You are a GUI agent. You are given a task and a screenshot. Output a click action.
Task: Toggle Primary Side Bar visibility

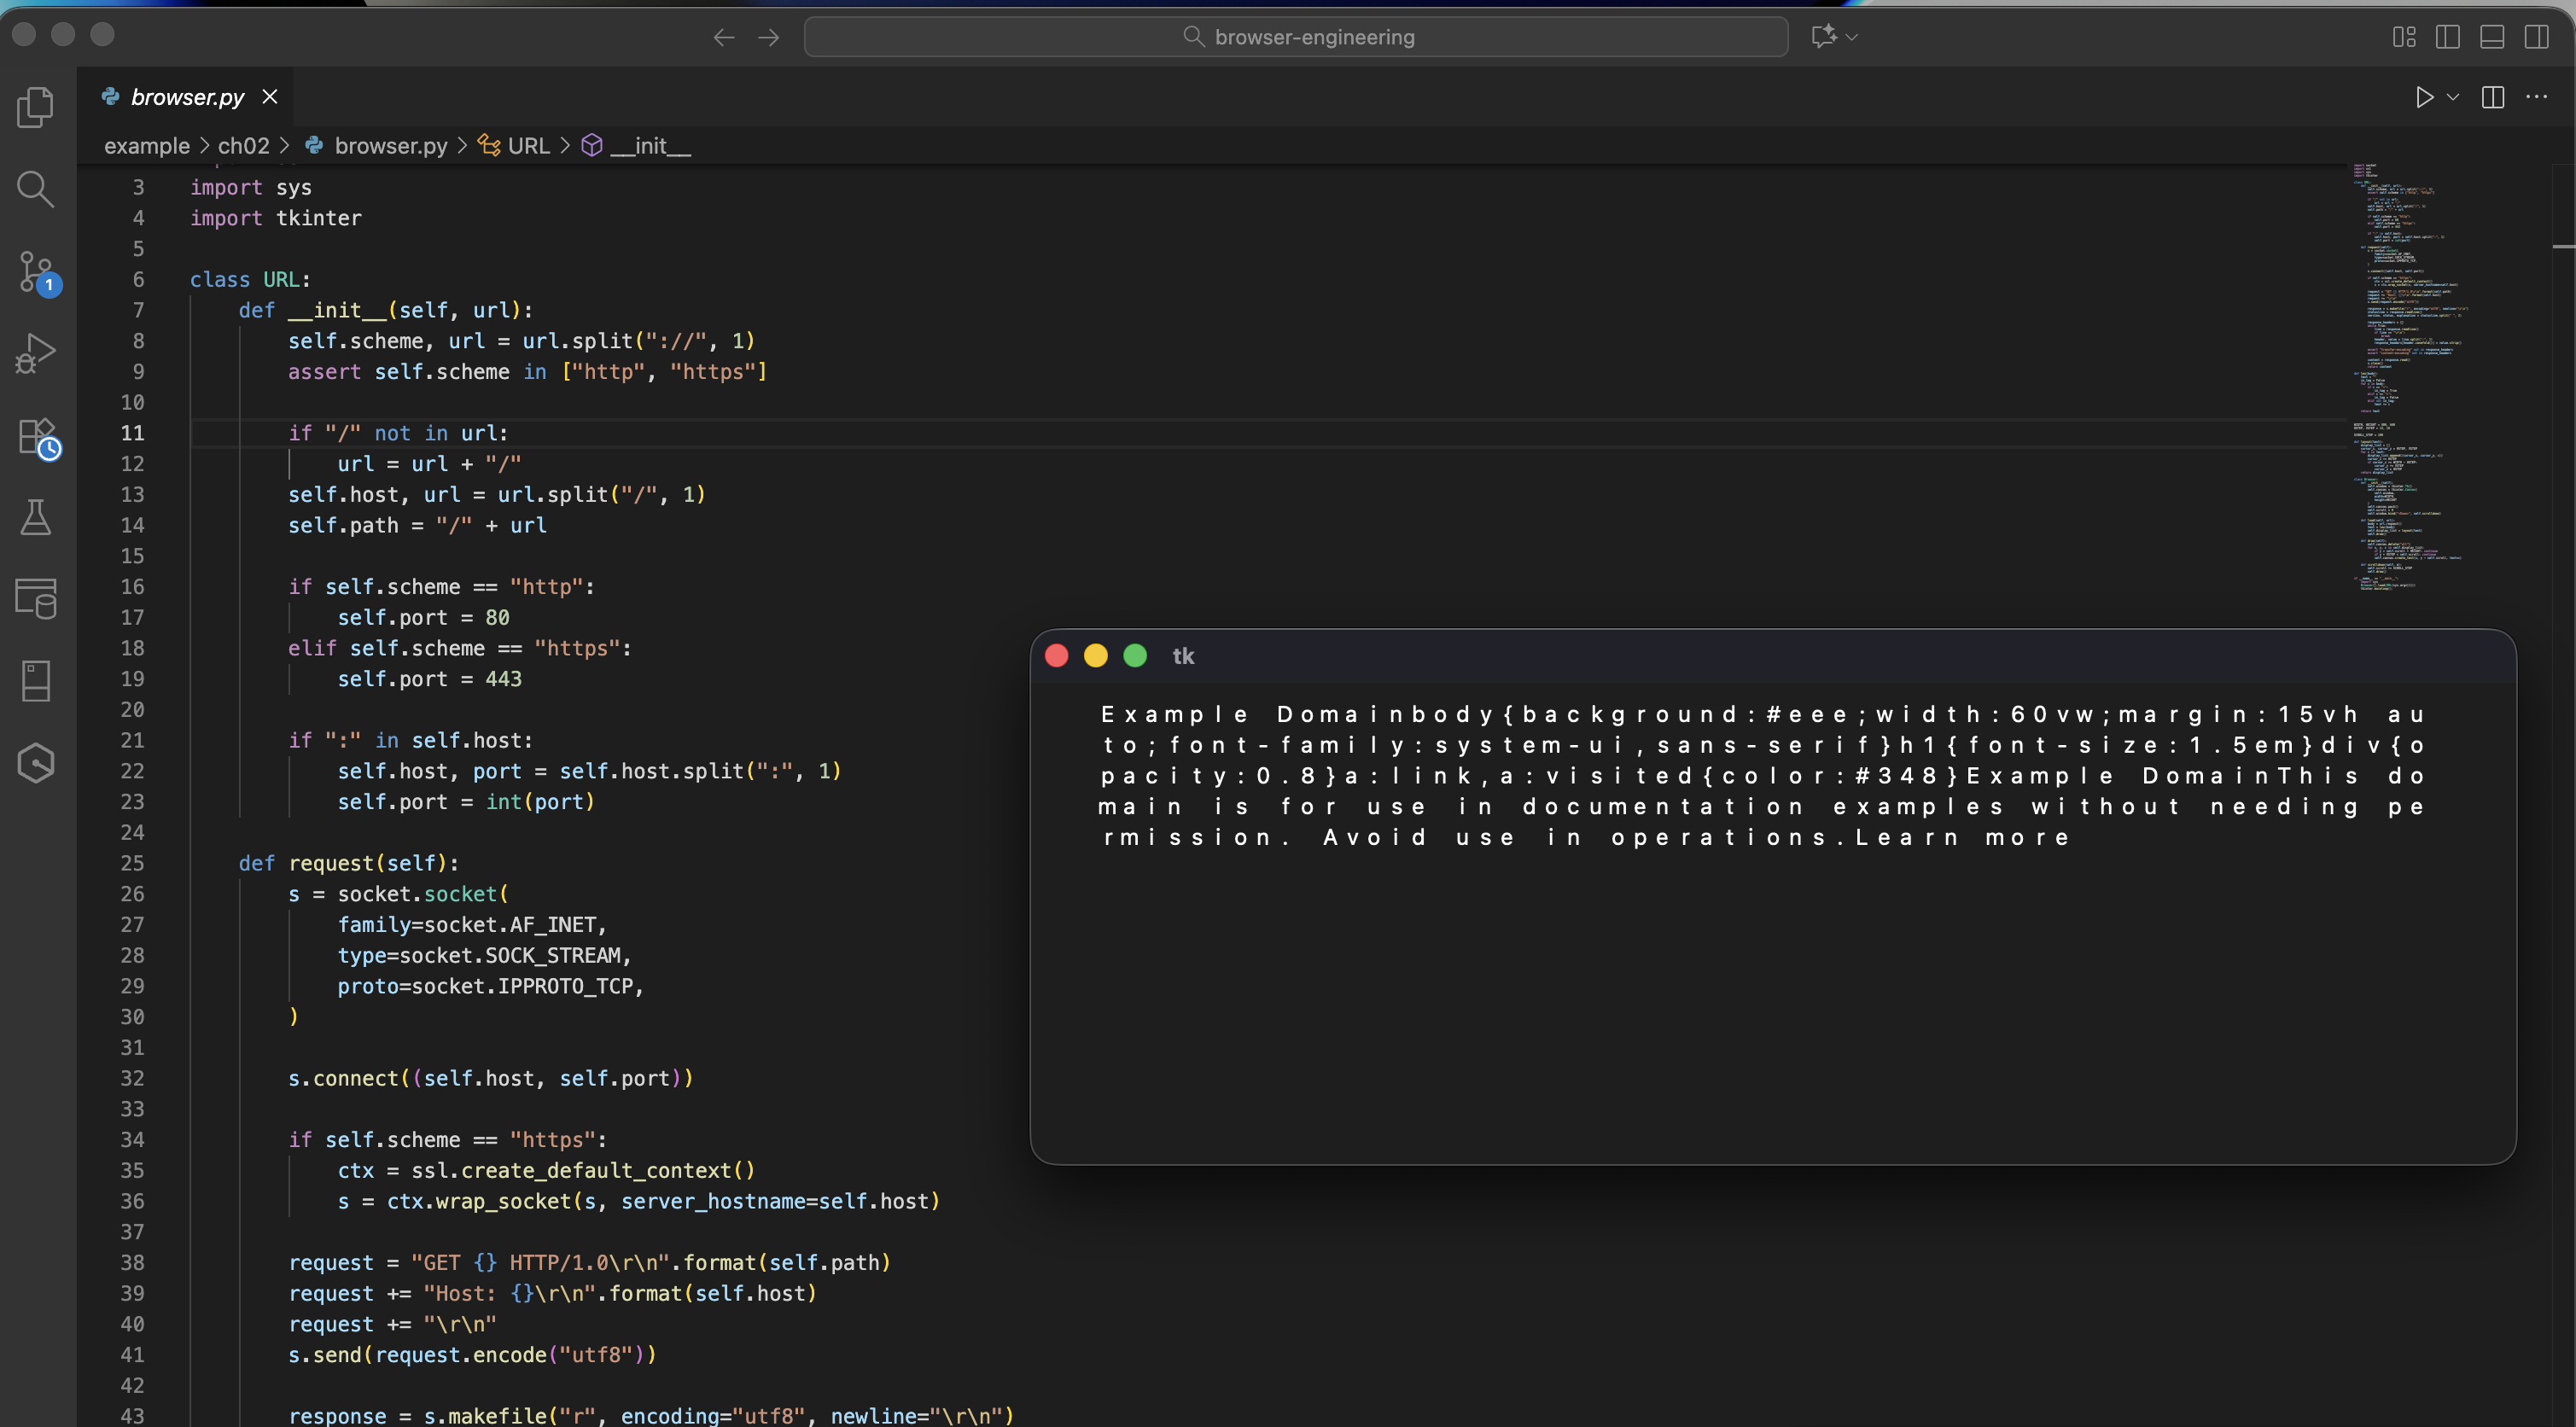click(2448, 37)
